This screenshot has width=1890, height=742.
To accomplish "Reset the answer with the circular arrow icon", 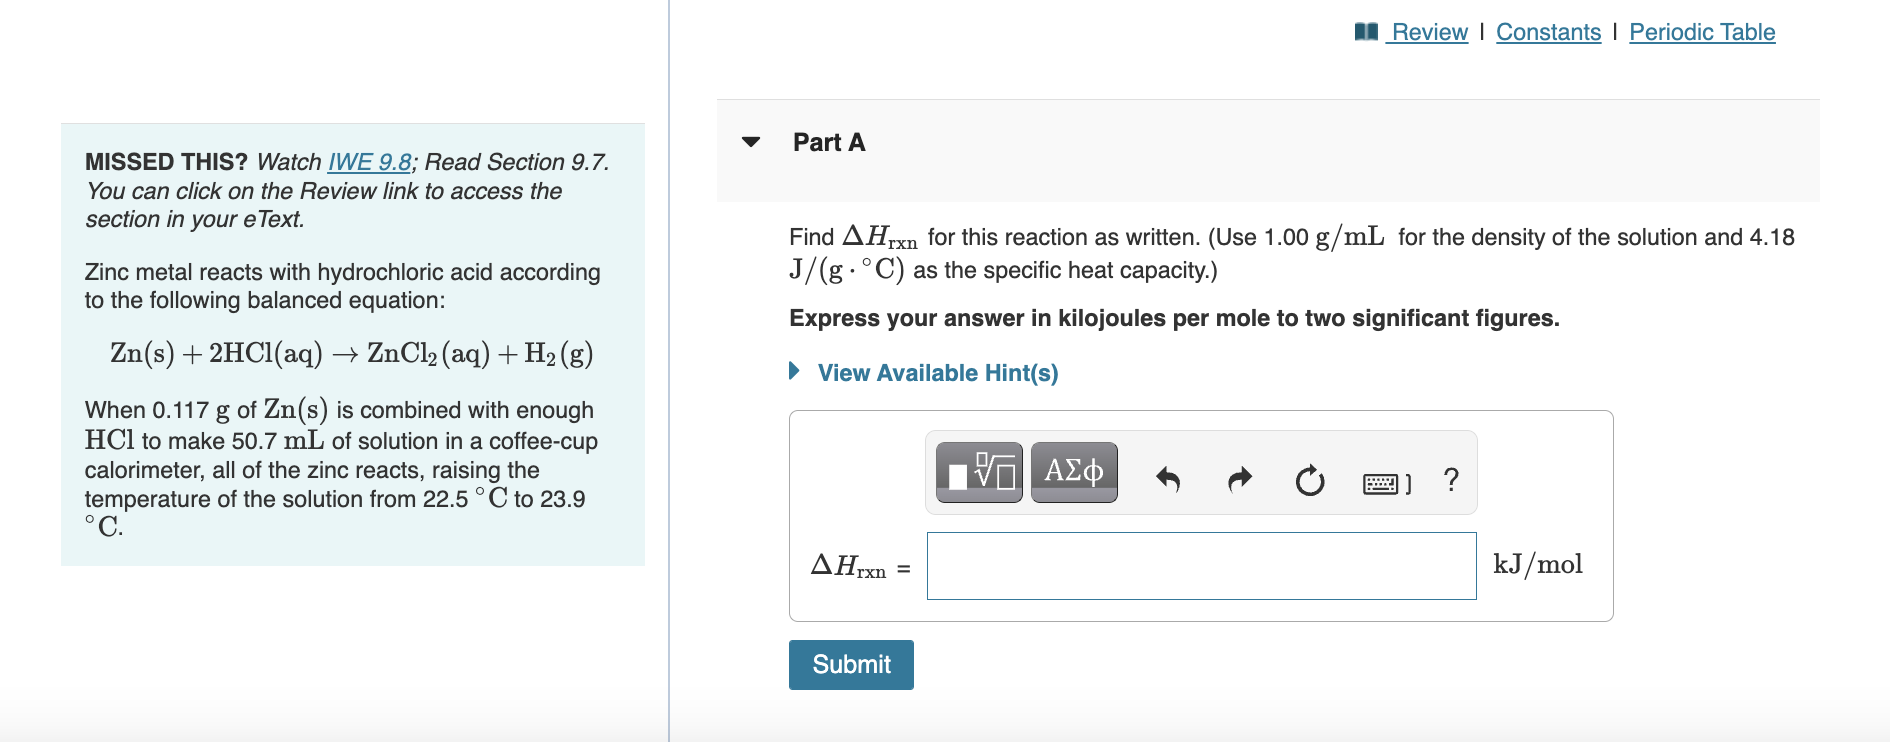I will click(x=1310, y=480).
